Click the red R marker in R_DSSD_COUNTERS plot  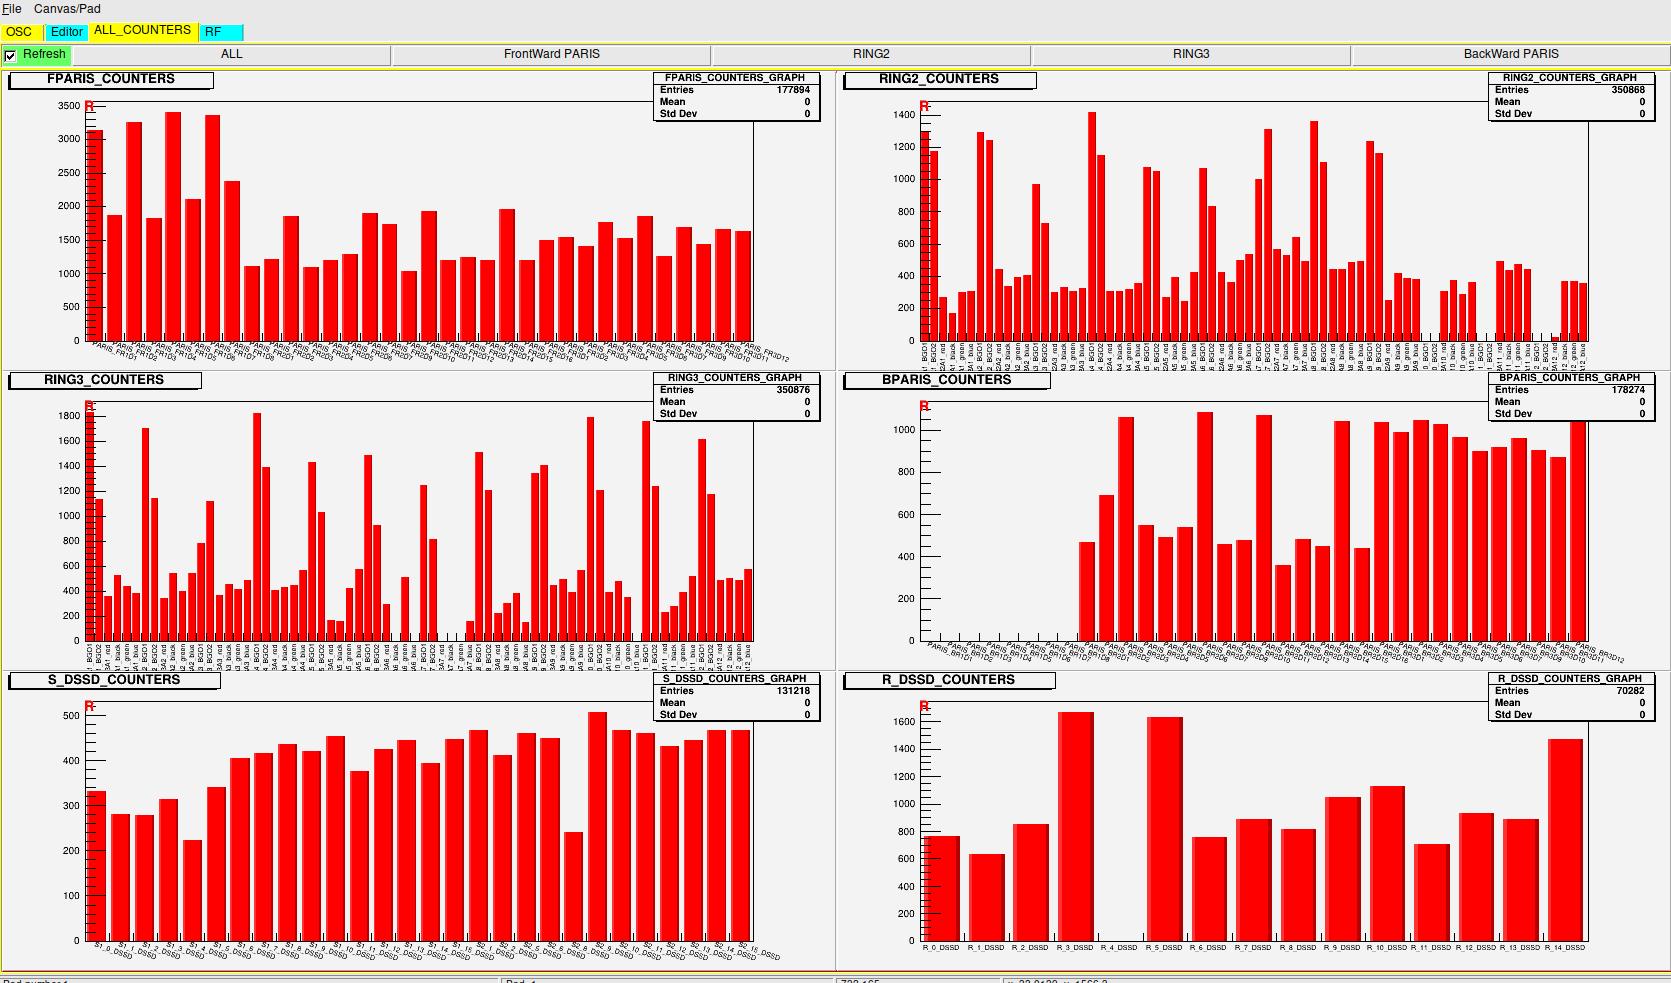pos(924,707)
